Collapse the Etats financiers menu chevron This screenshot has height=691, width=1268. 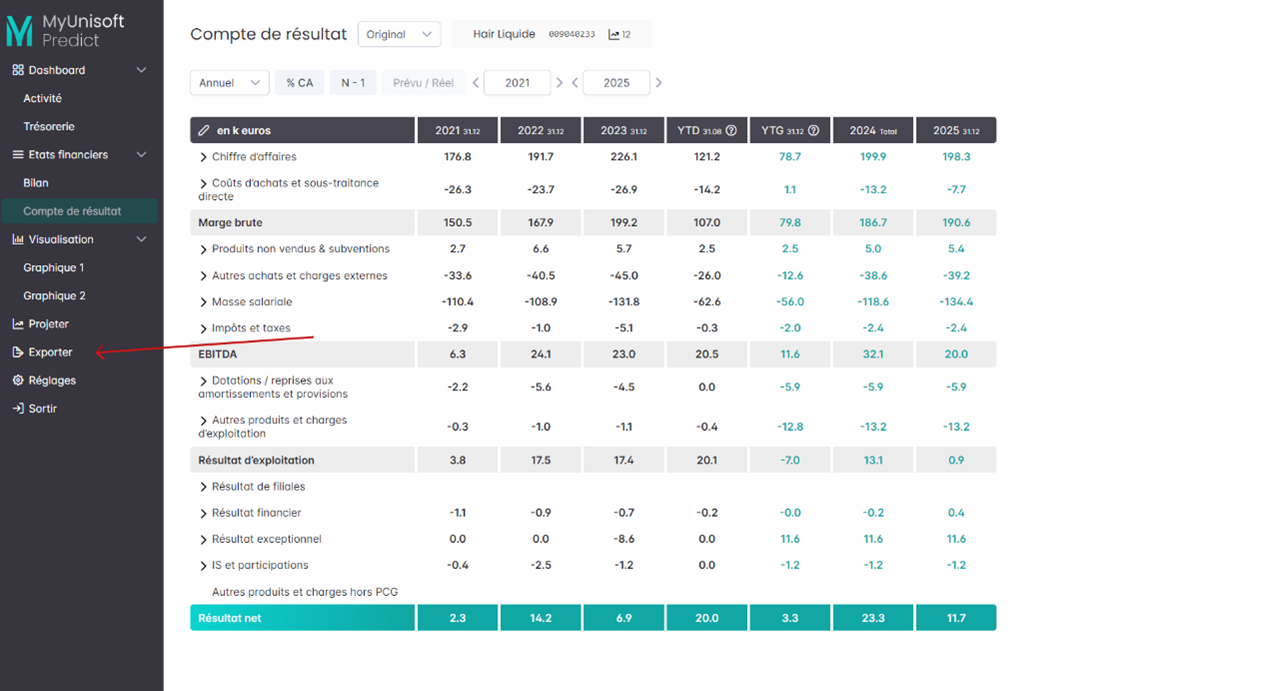(x=141, y=155)
